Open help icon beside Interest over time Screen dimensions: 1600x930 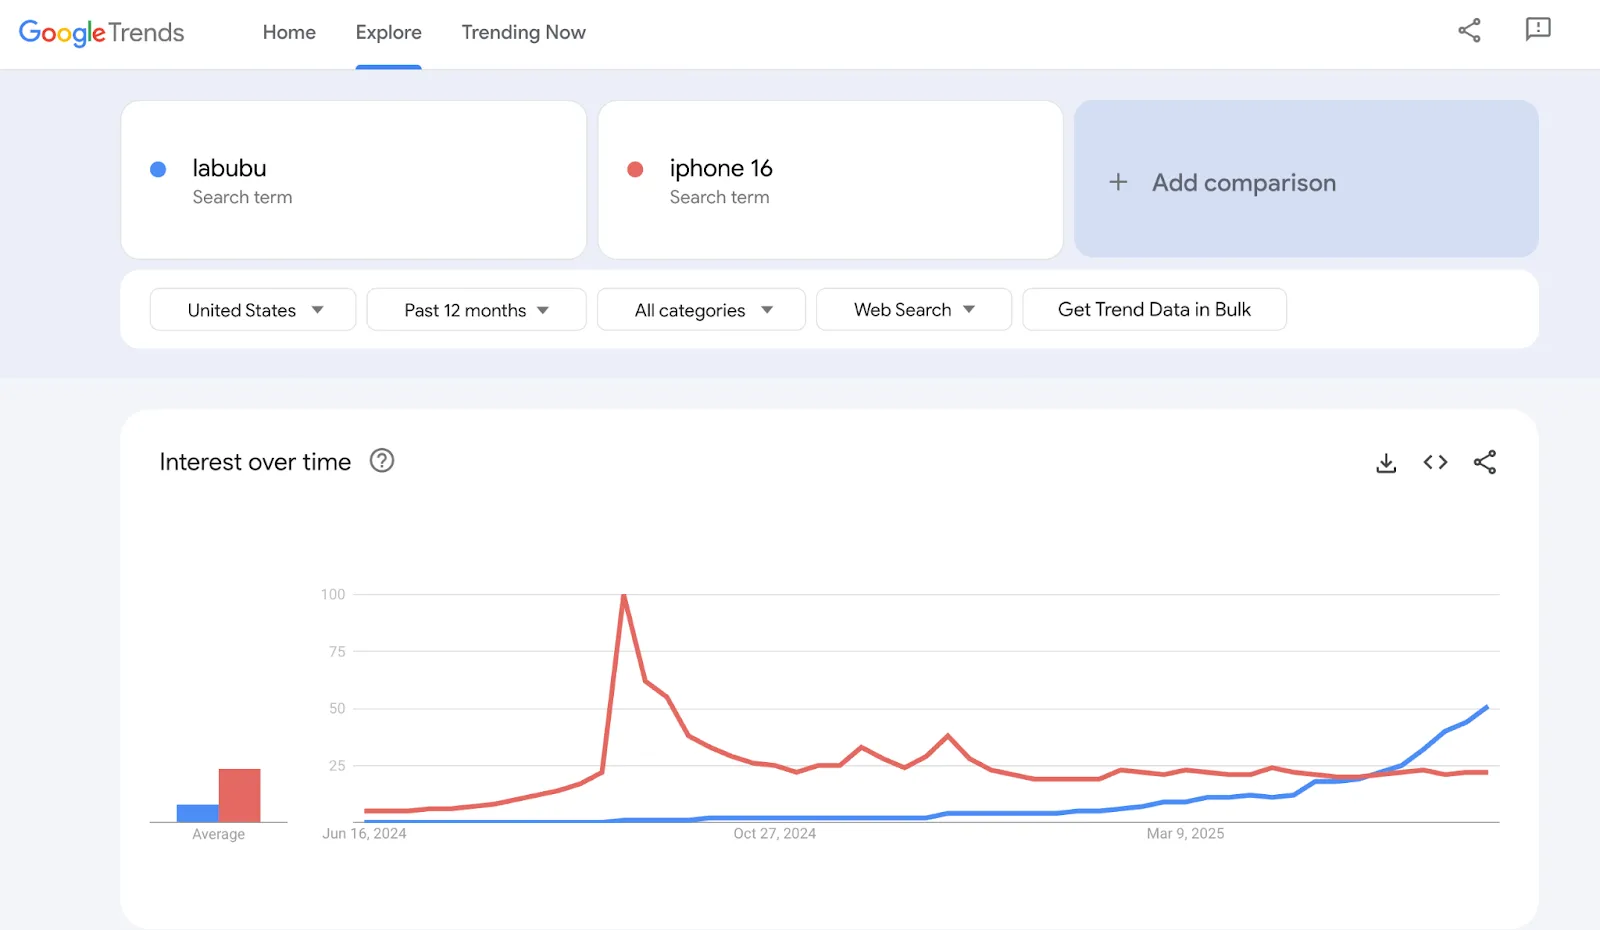382,461
